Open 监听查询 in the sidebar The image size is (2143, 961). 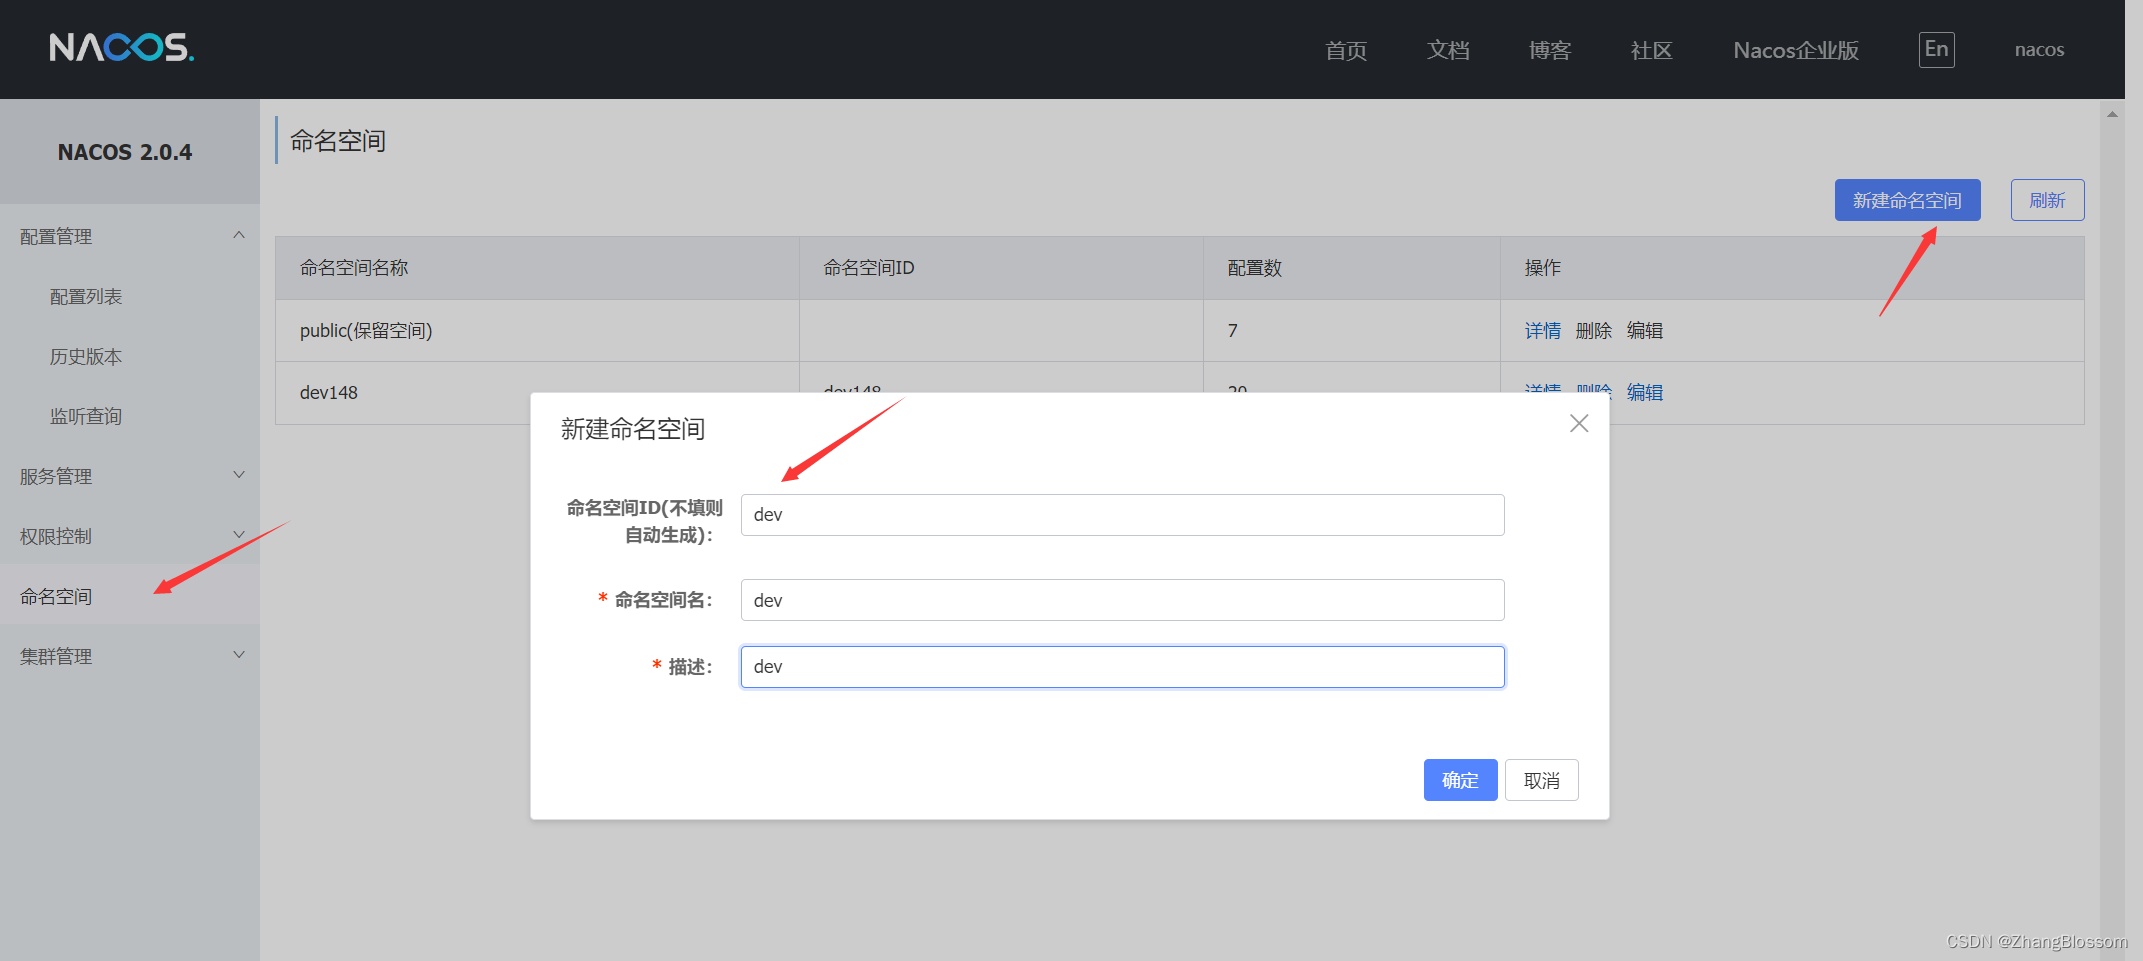(86, 417)
